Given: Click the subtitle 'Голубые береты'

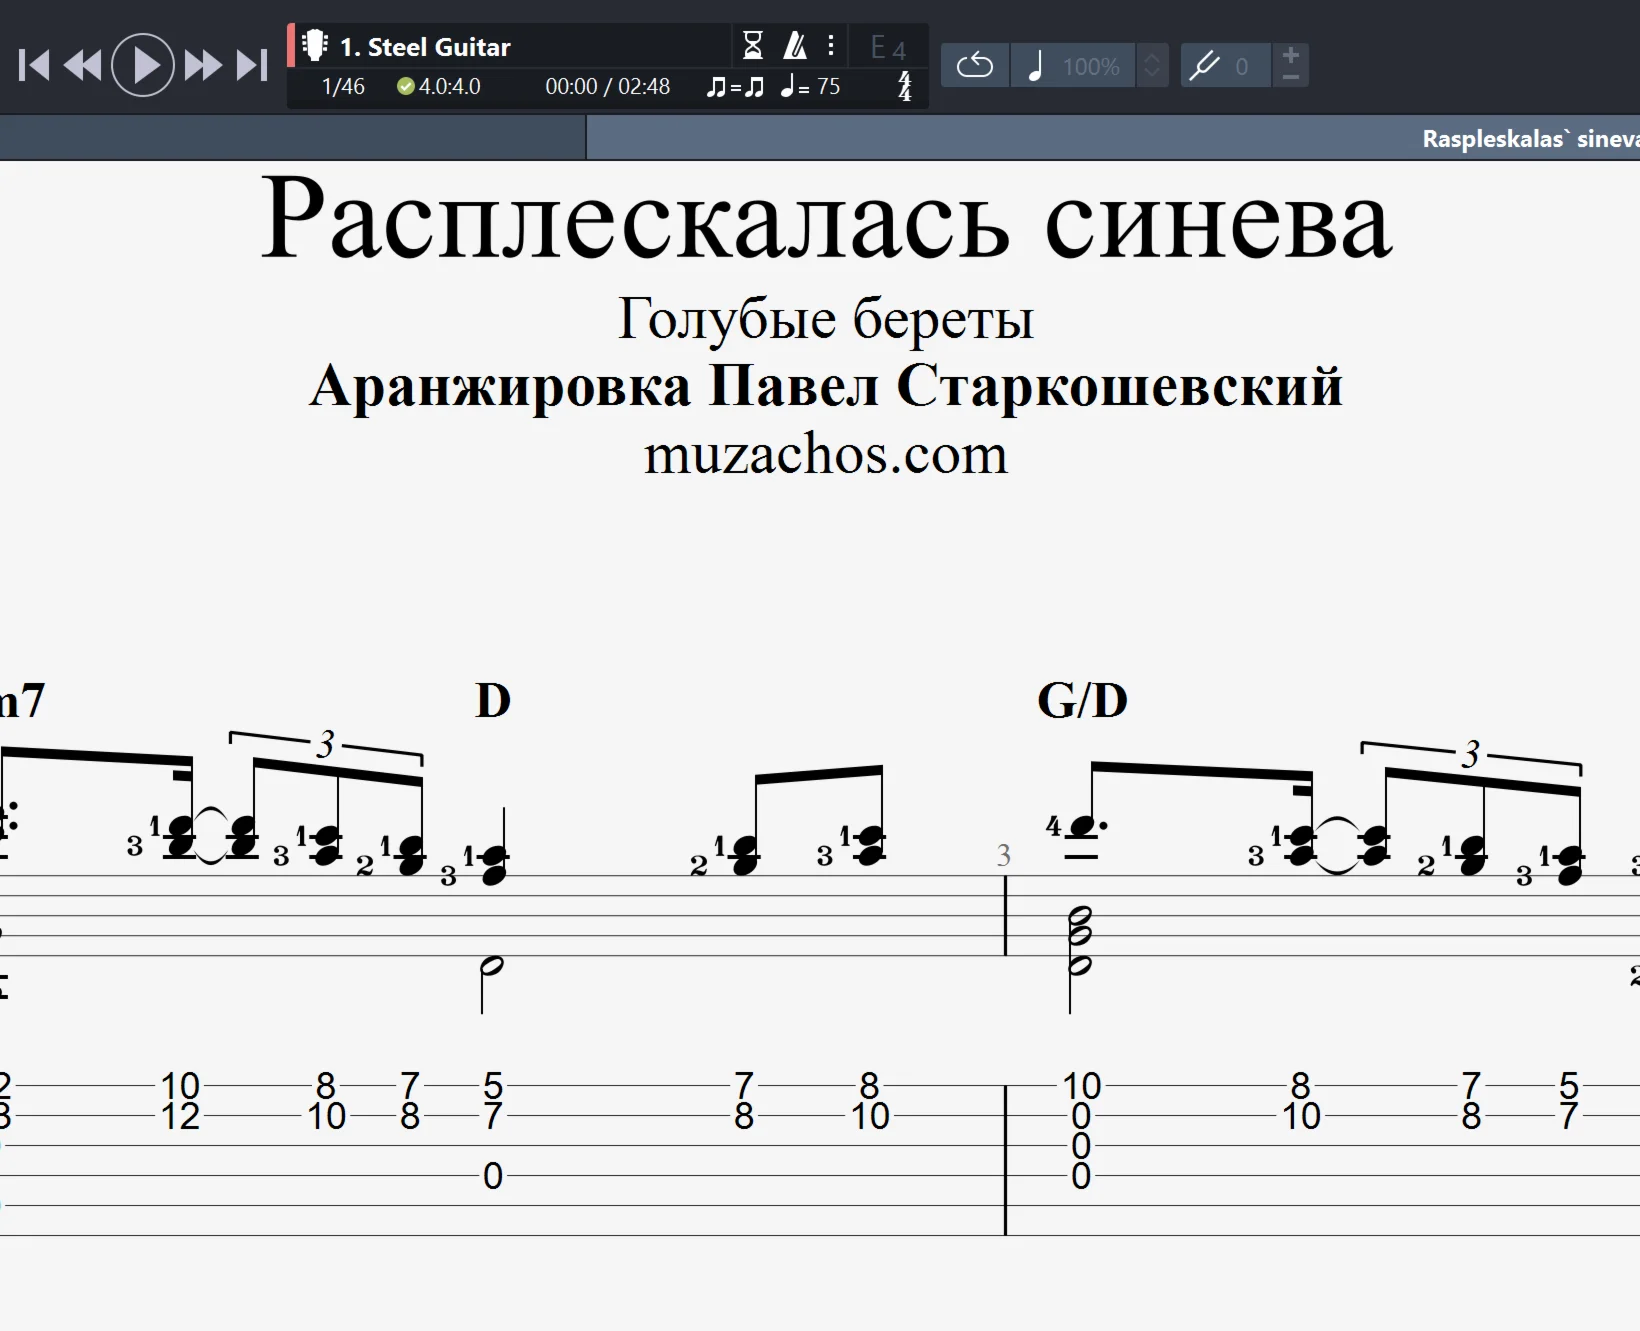Looking at the screenshot, I should pyautogui.click(x=826, y=320).
